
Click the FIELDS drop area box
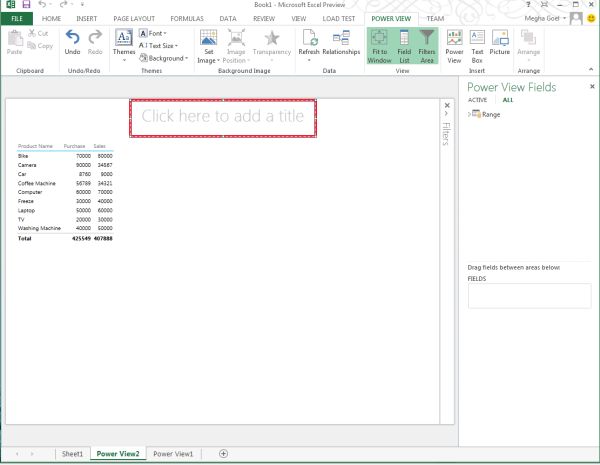[529, 296]
